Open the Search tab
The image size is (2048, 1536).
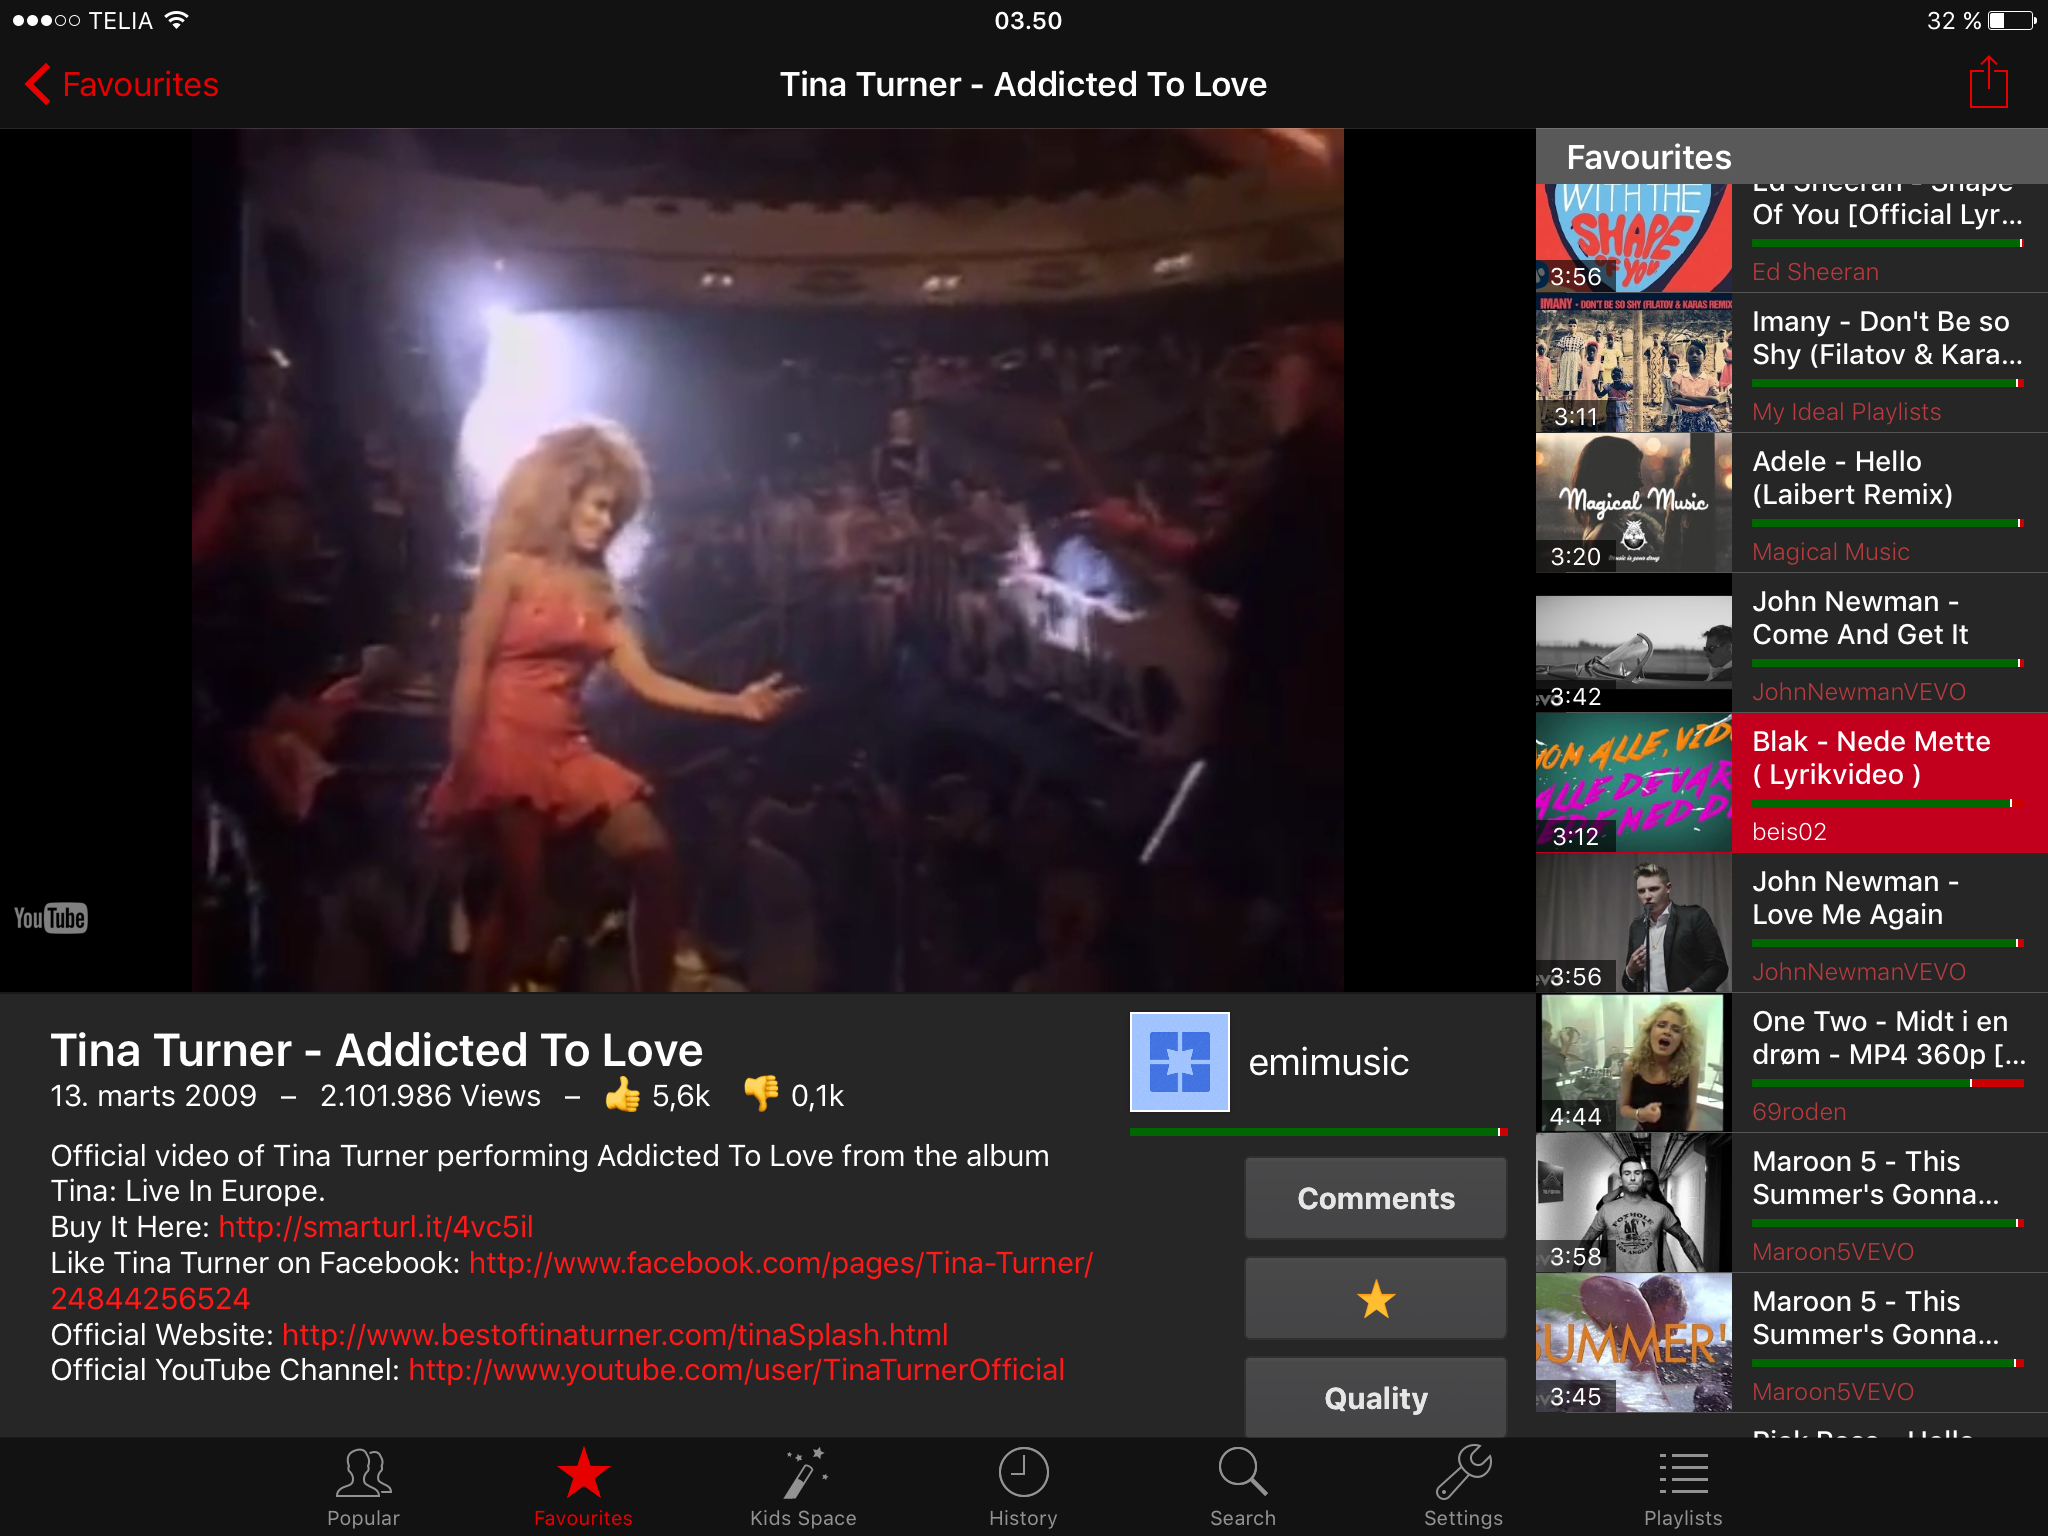(1243, 1488)
